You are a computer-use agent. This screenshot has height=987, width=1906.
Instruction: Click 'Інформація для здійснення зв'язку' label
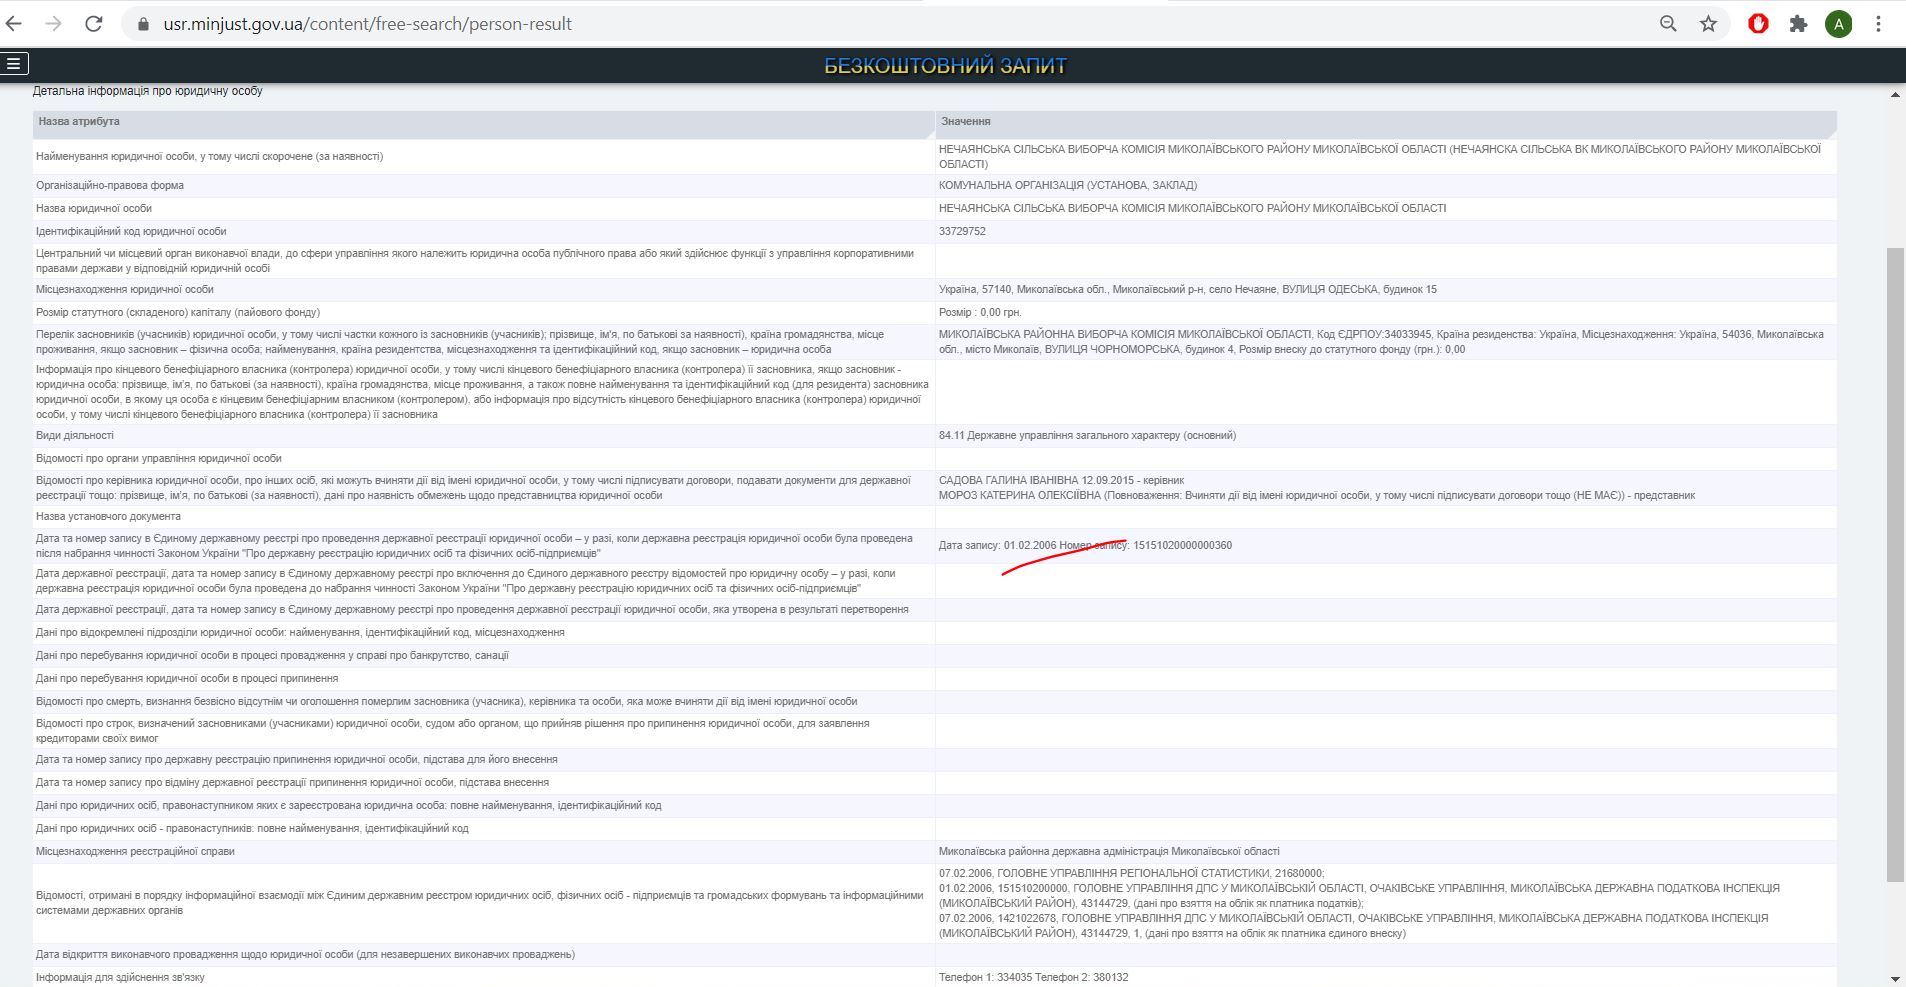[120, 977]
